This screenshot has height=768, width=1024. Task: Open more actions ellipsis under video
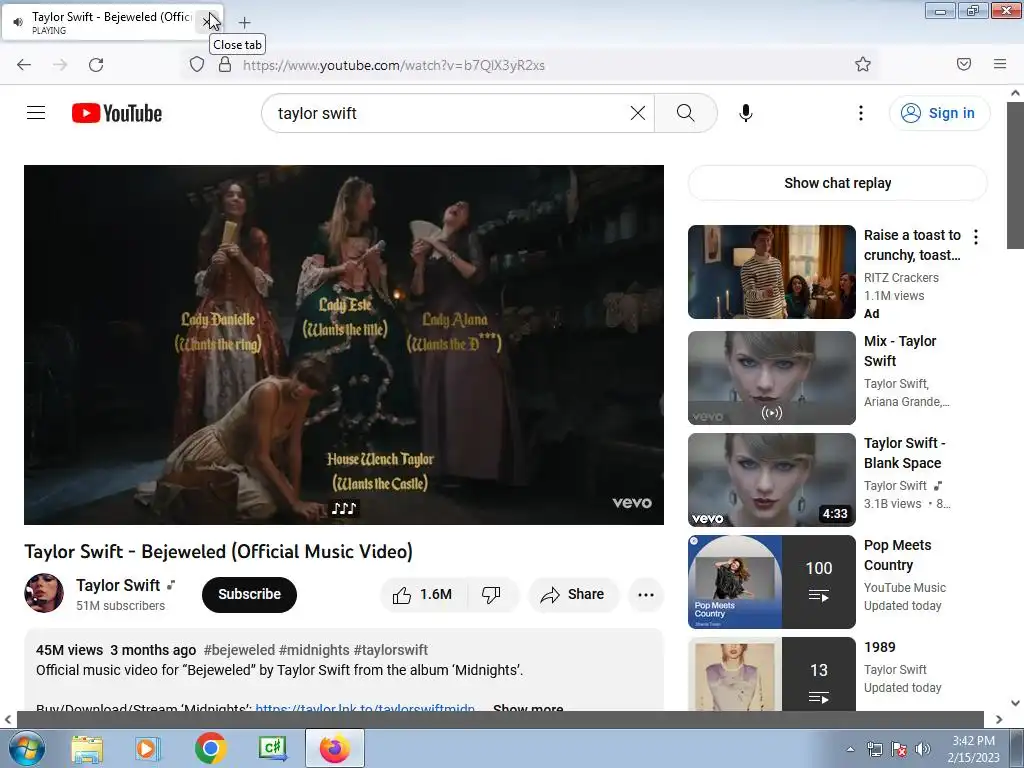pos(646,594)
